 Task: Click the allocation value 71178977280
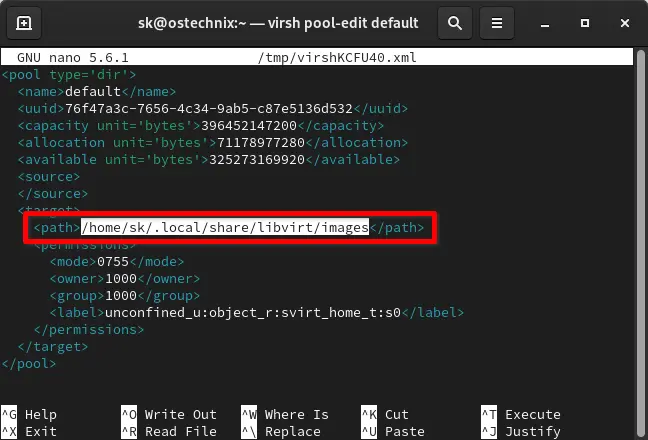coord(261,143)
